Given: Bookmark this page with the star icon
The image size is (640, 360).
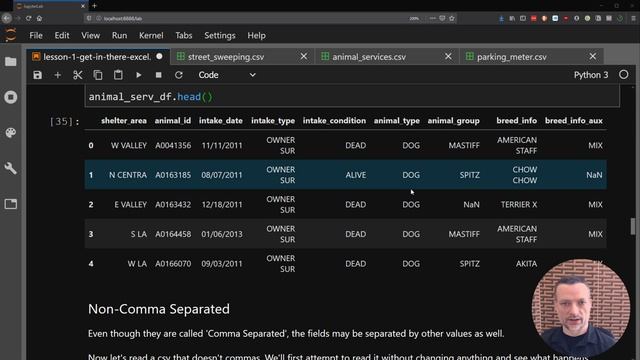Looking at the screenshot, I should (452, 18).
